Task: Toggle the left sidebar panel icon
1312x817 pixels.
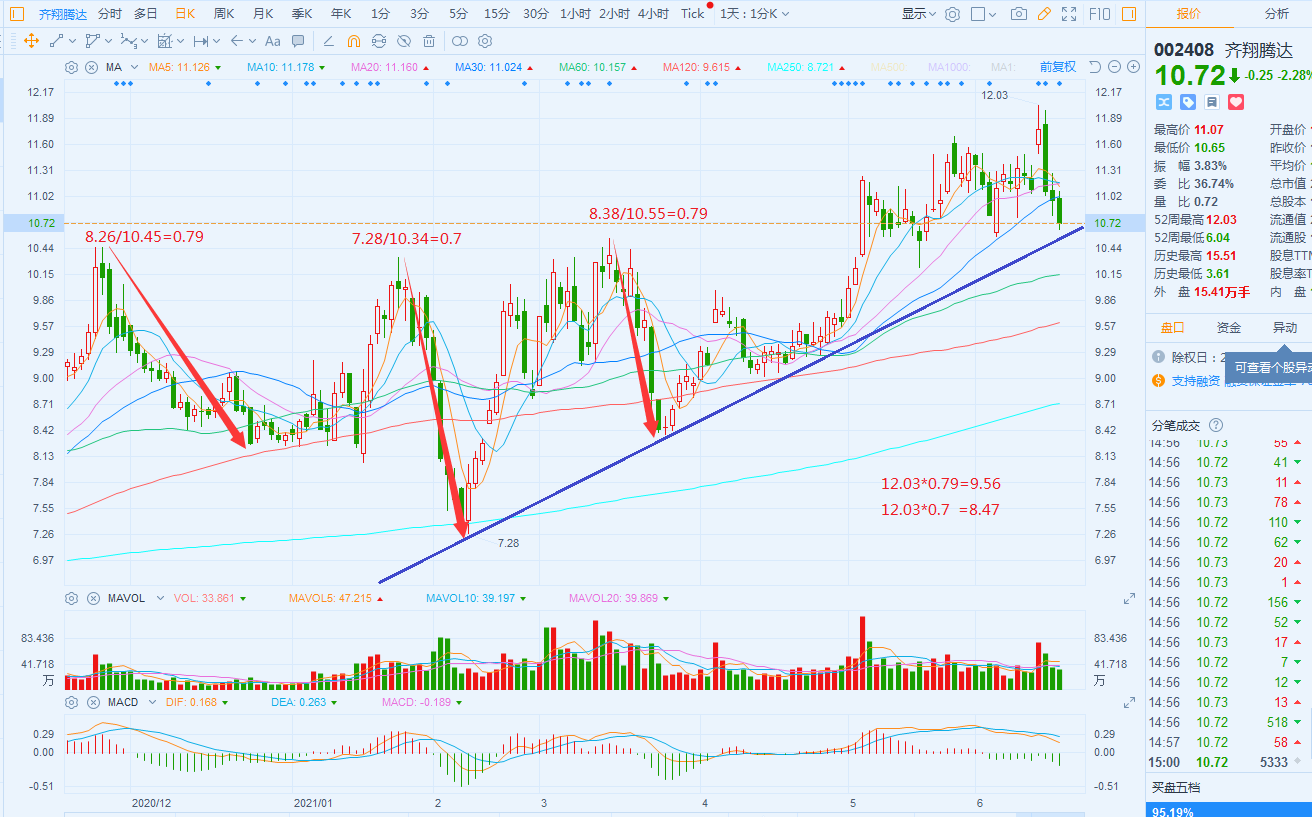Action: (x=17, y=14)
